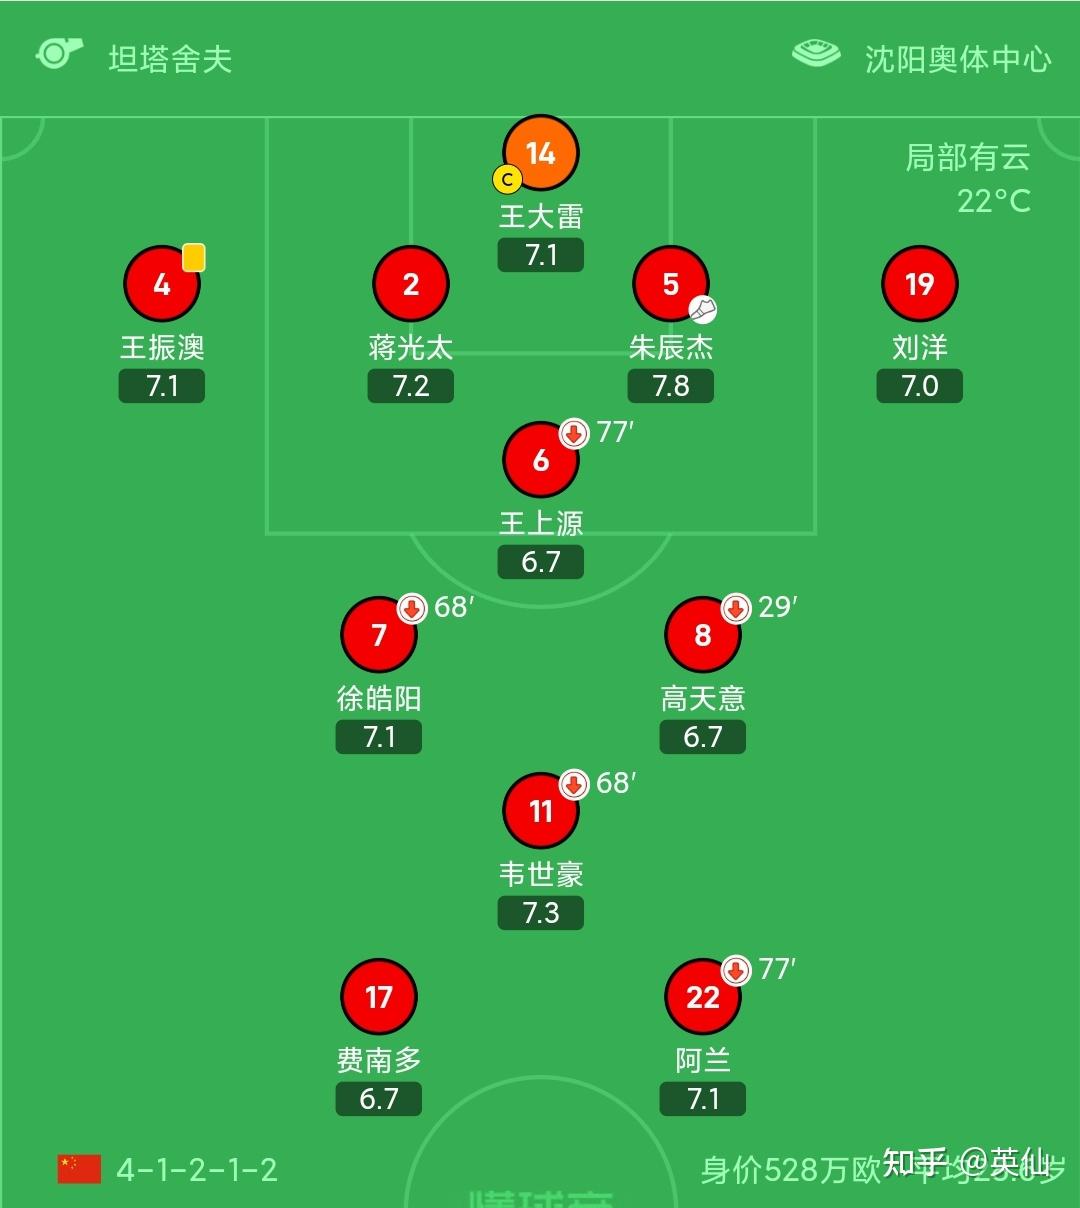Click the 29' substitution arrow on 高天意
Screen dimensions: 1080x1208
coord(736,608)
